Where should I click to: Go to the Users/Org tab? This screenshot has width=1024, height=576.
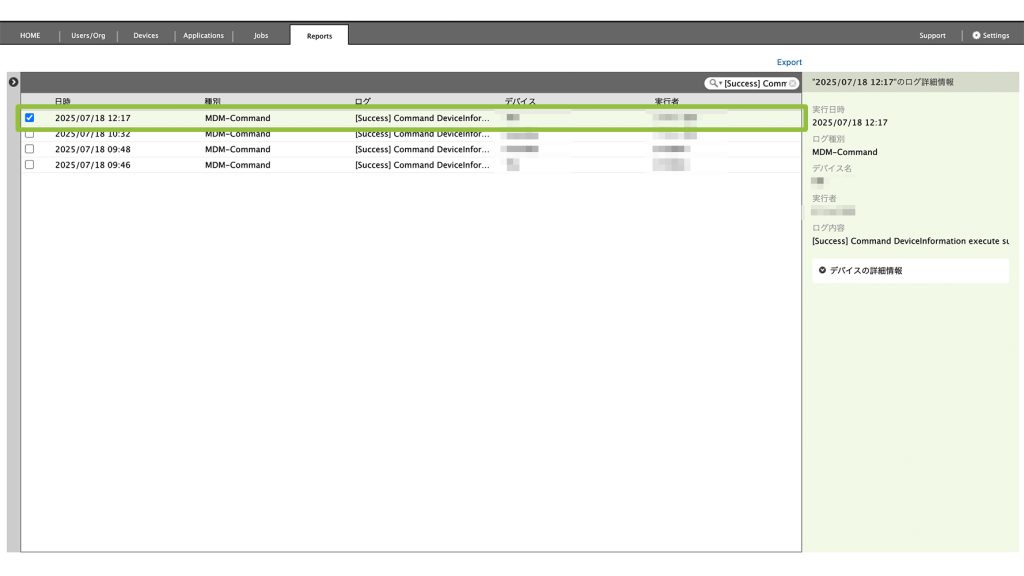tap(88, 35)
